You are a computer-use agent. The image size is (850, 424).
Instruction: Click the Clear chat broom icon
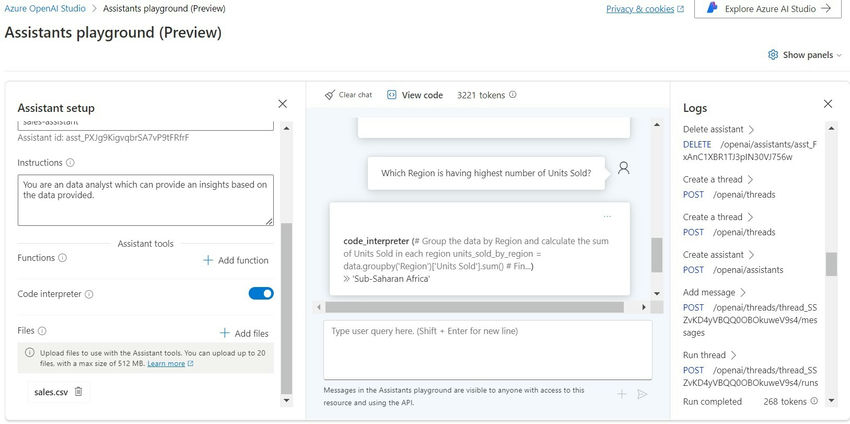330,95
